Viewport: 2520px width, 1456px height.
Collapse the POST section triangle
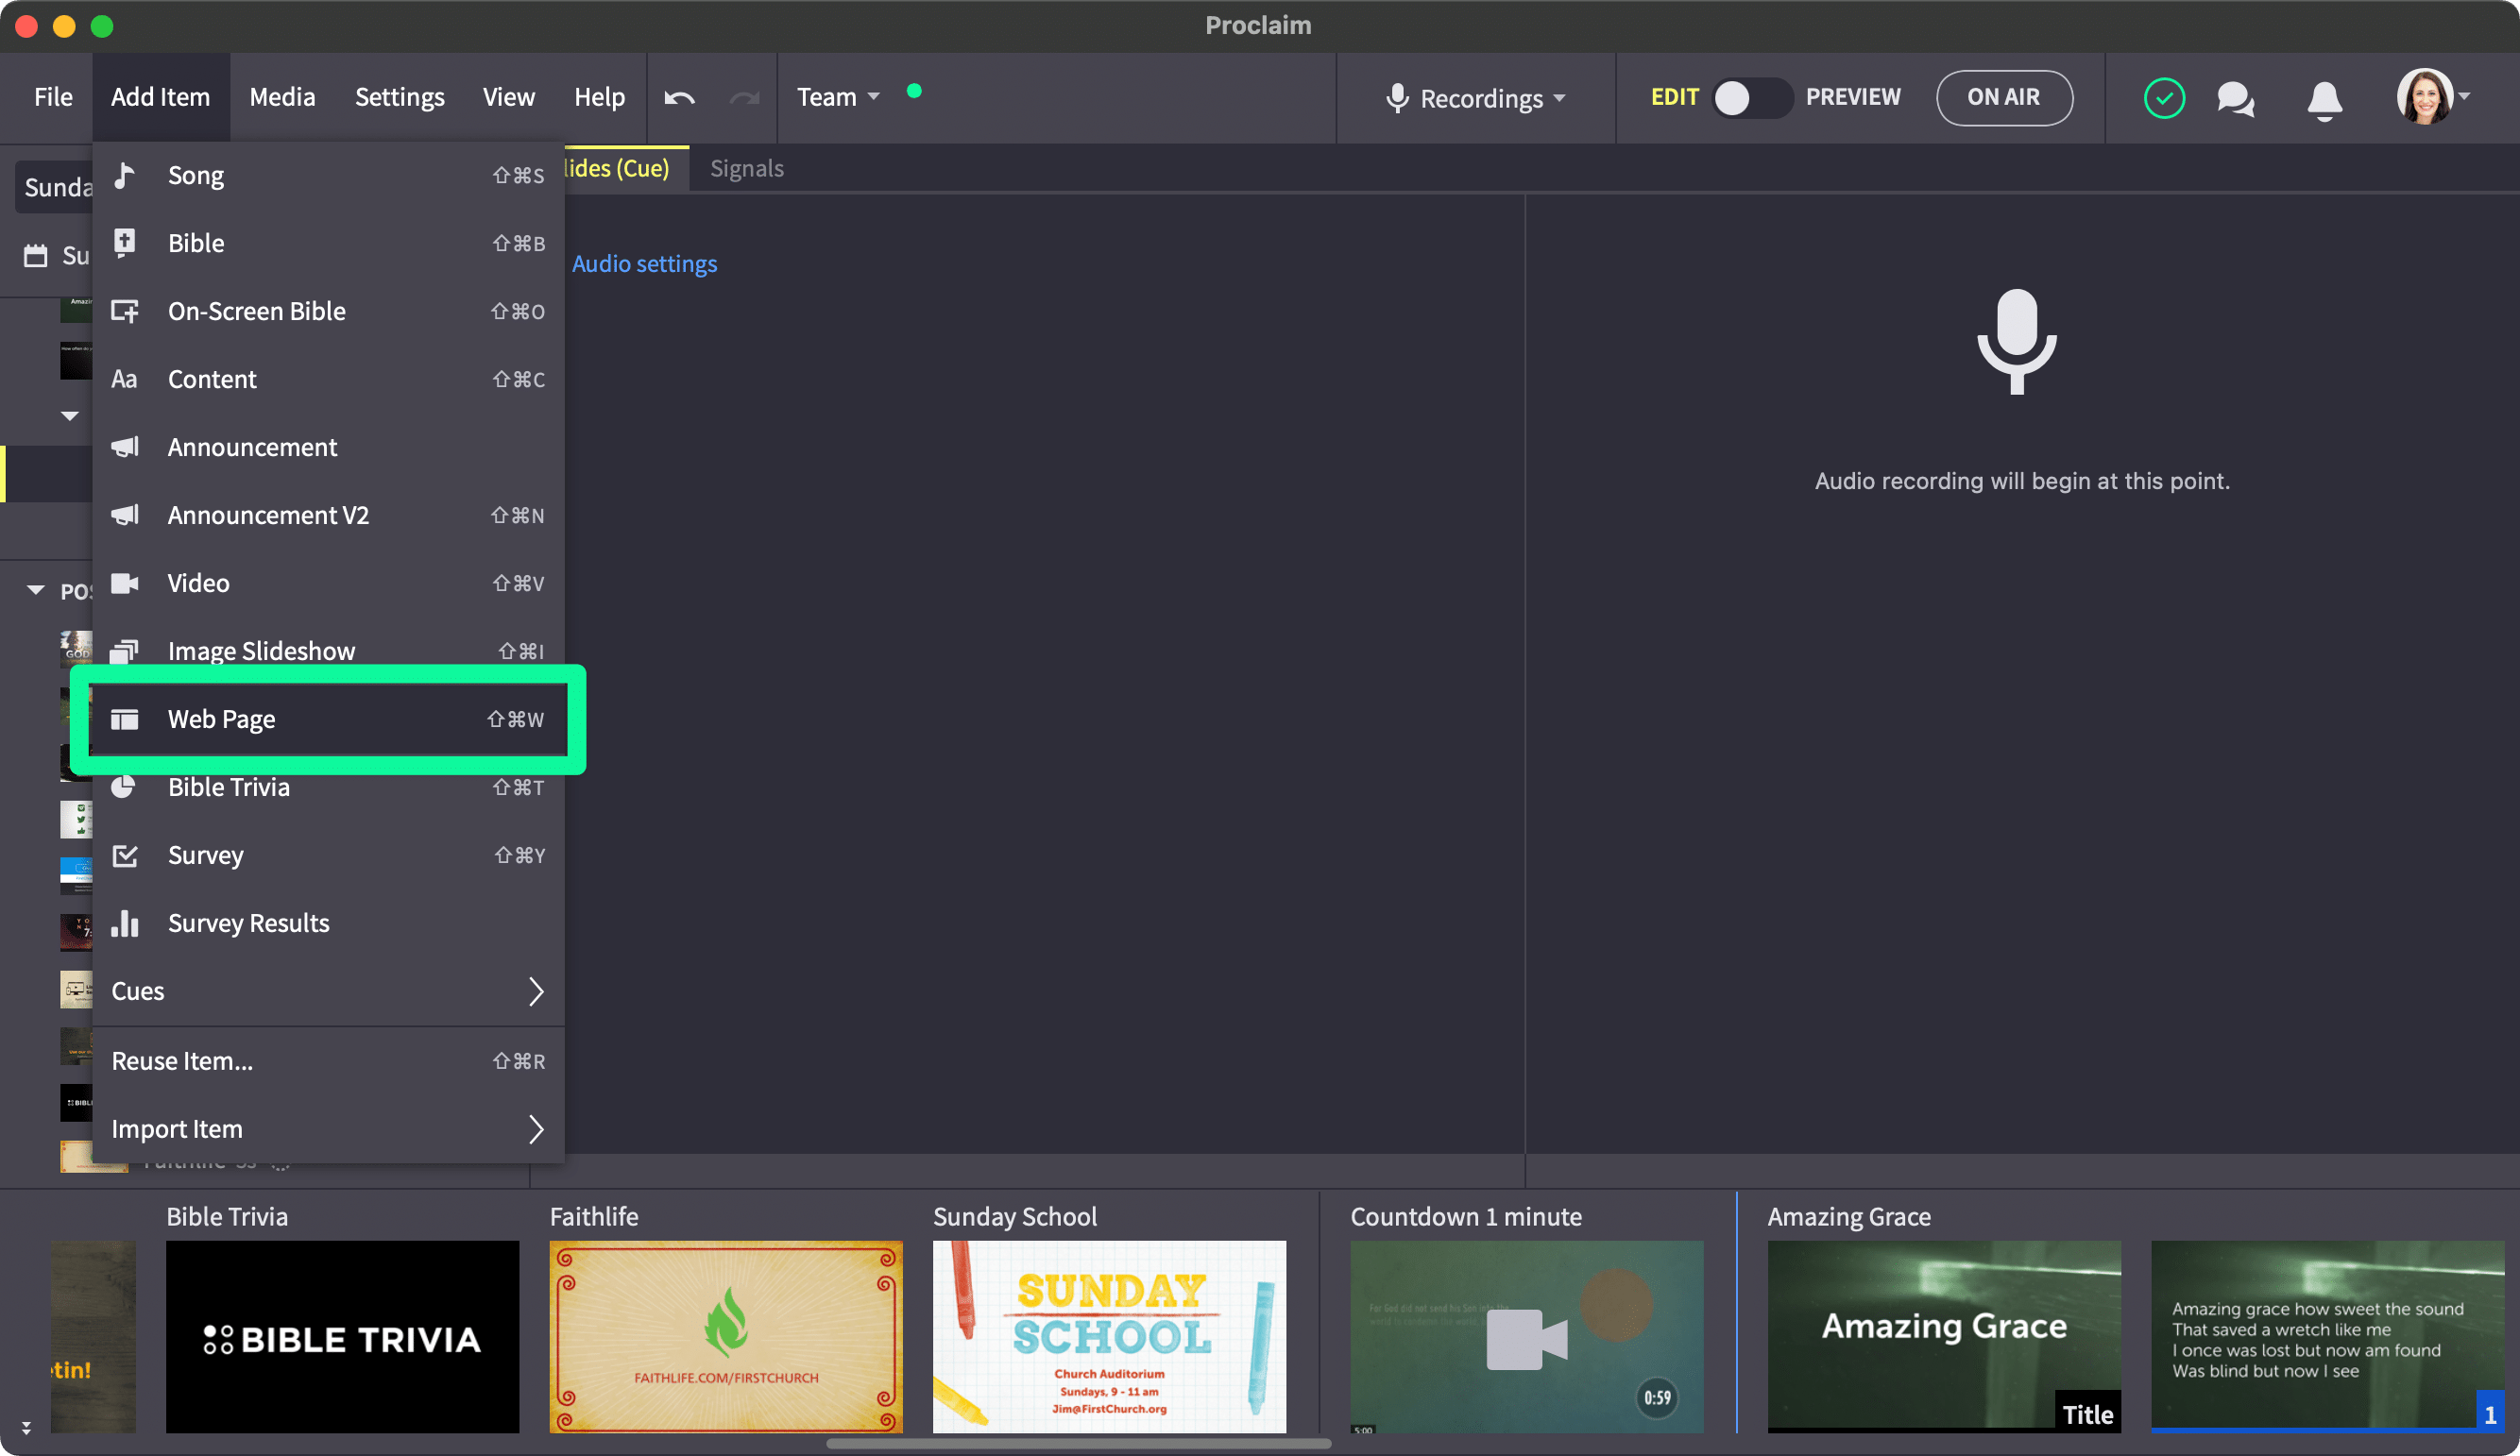[x=35, y=590]
